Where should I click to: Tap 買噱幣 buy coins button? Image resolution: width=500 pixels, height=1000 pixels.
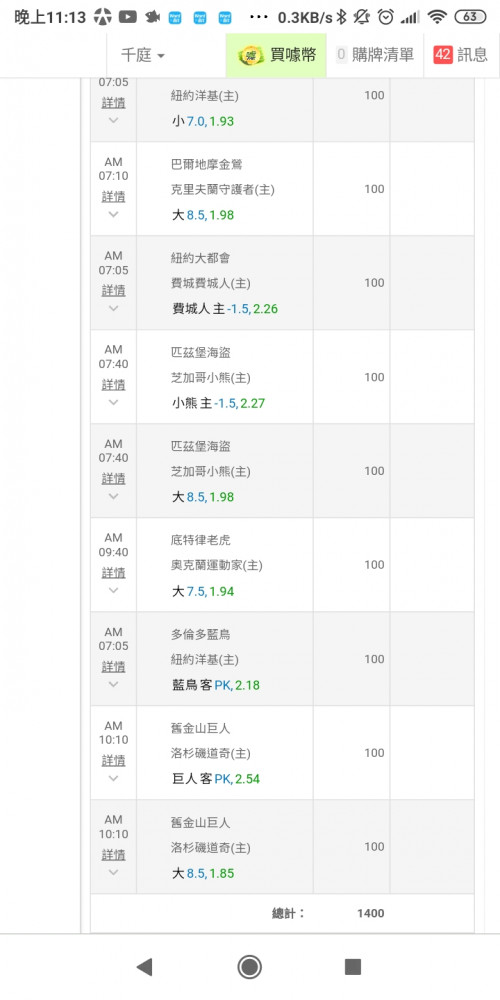click(x=276, y=55)
